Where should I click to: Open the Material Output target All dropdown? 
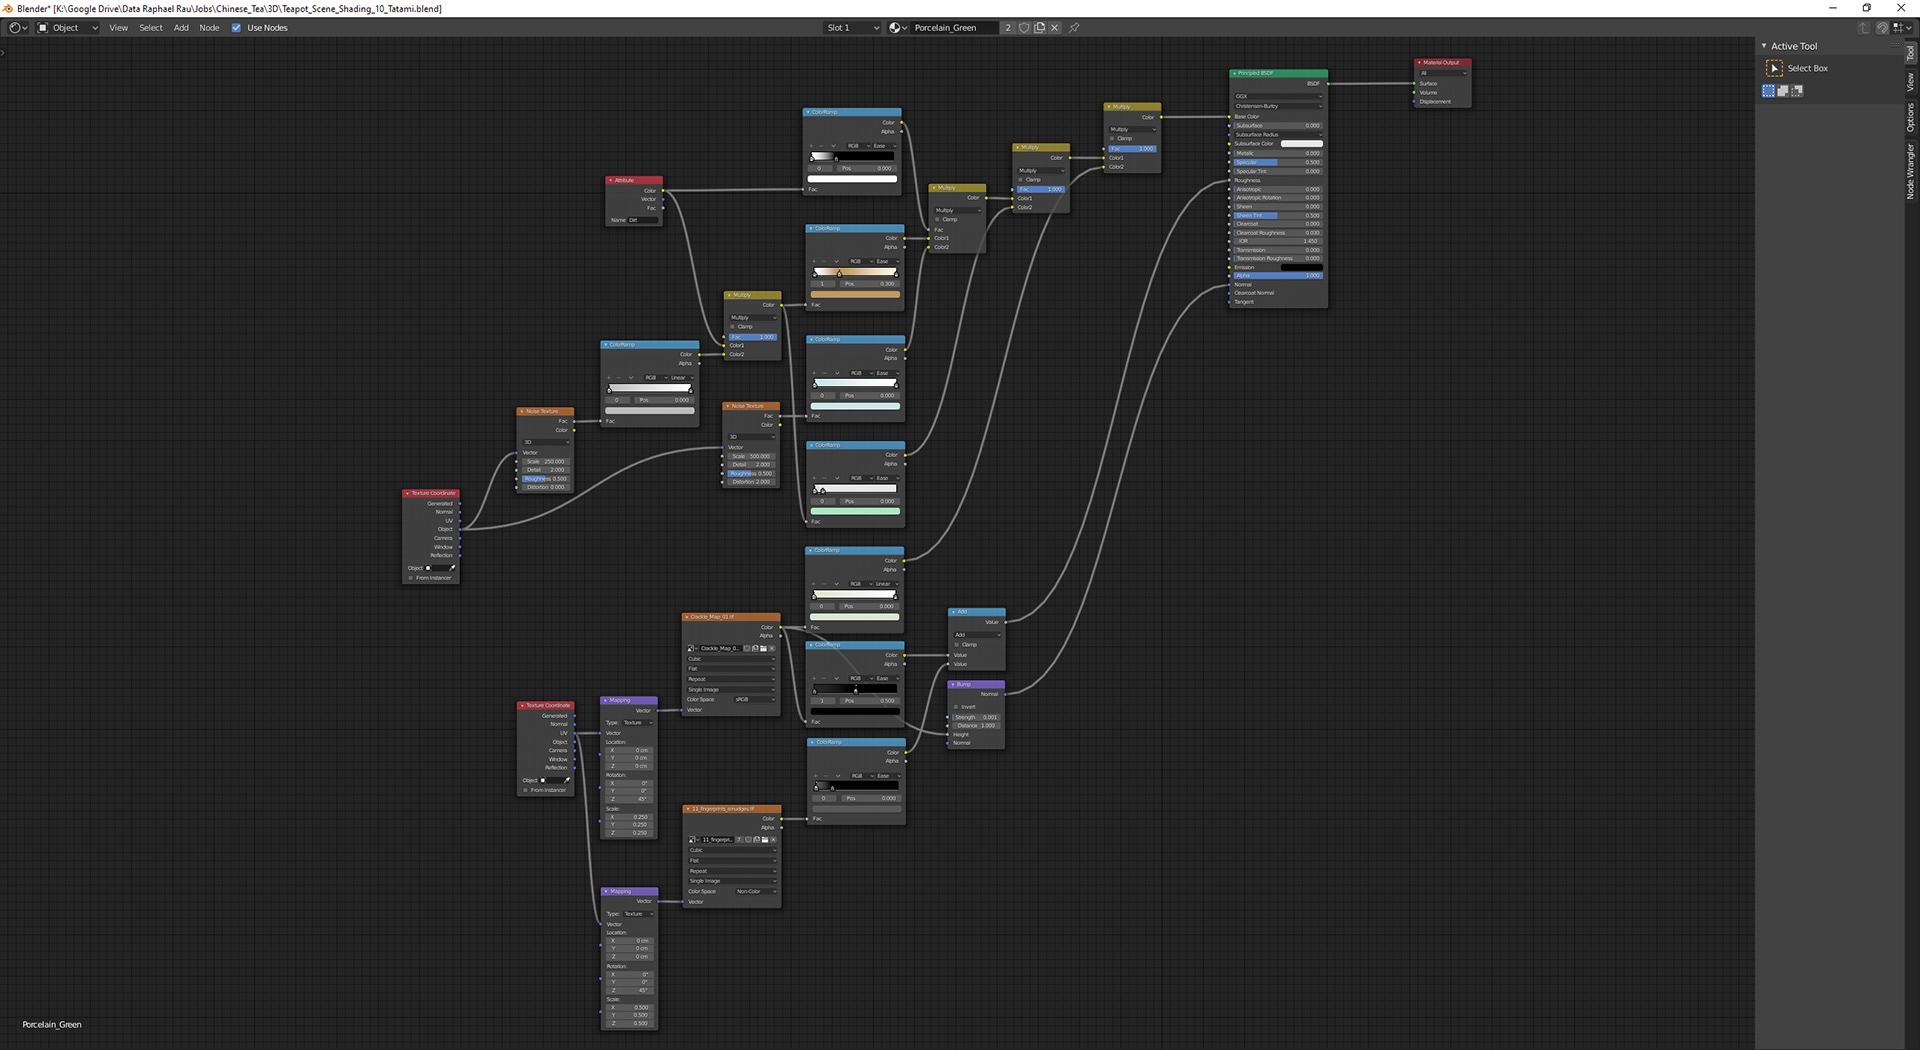pyautogui.click(x=1442, y=73)
